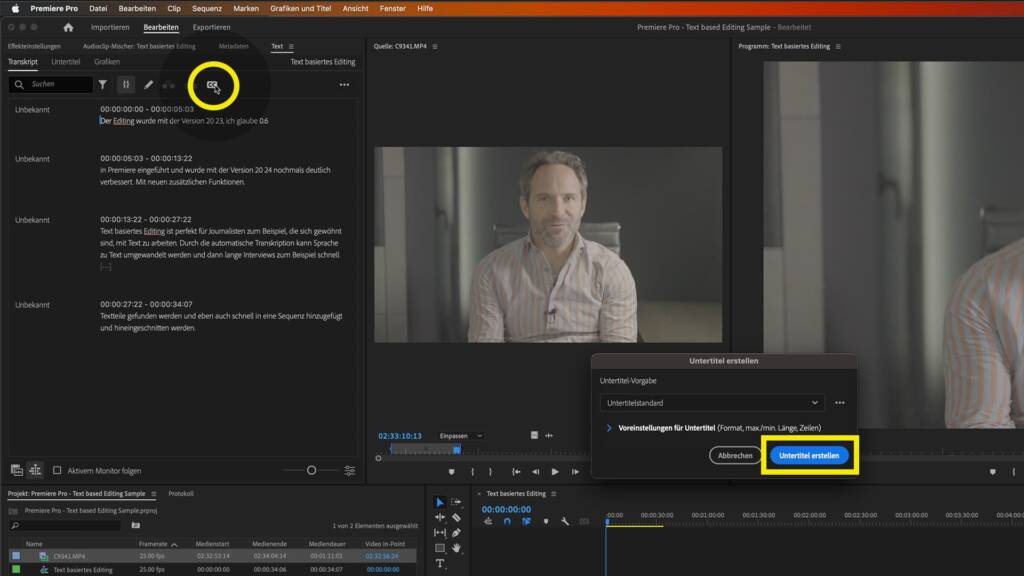The width and height of the screenshot is (1024, 576).
Task: Open the subtitle preset three-dots options
Action: pyautogui.click(x=840, y=403)
